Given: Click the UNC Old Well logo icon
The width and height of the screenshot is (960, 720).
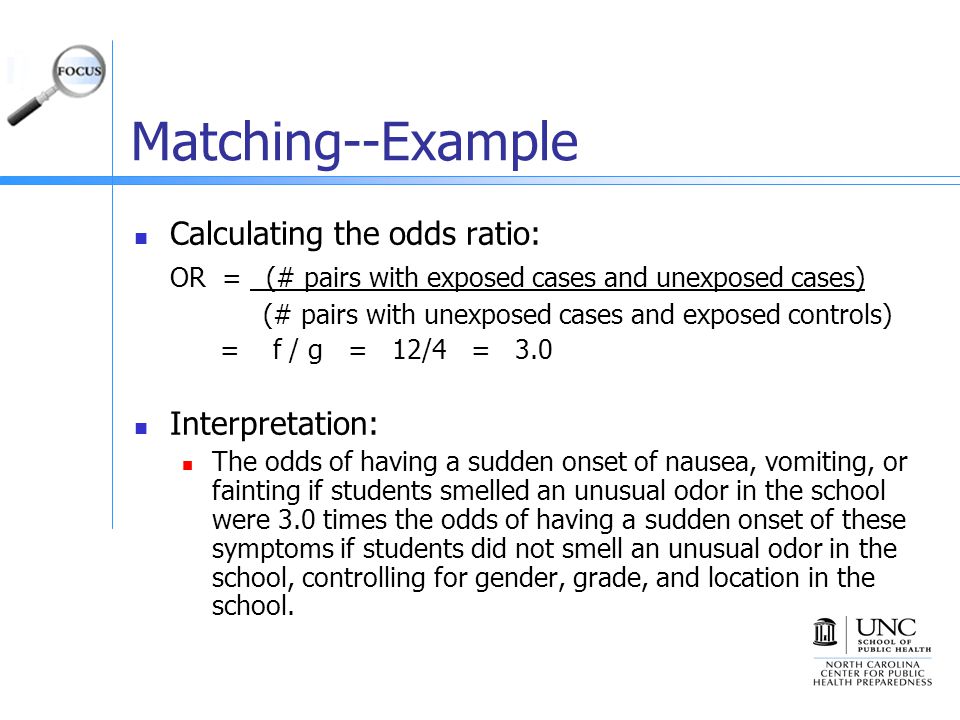Looking at the screenshot, I should (825, 632).
